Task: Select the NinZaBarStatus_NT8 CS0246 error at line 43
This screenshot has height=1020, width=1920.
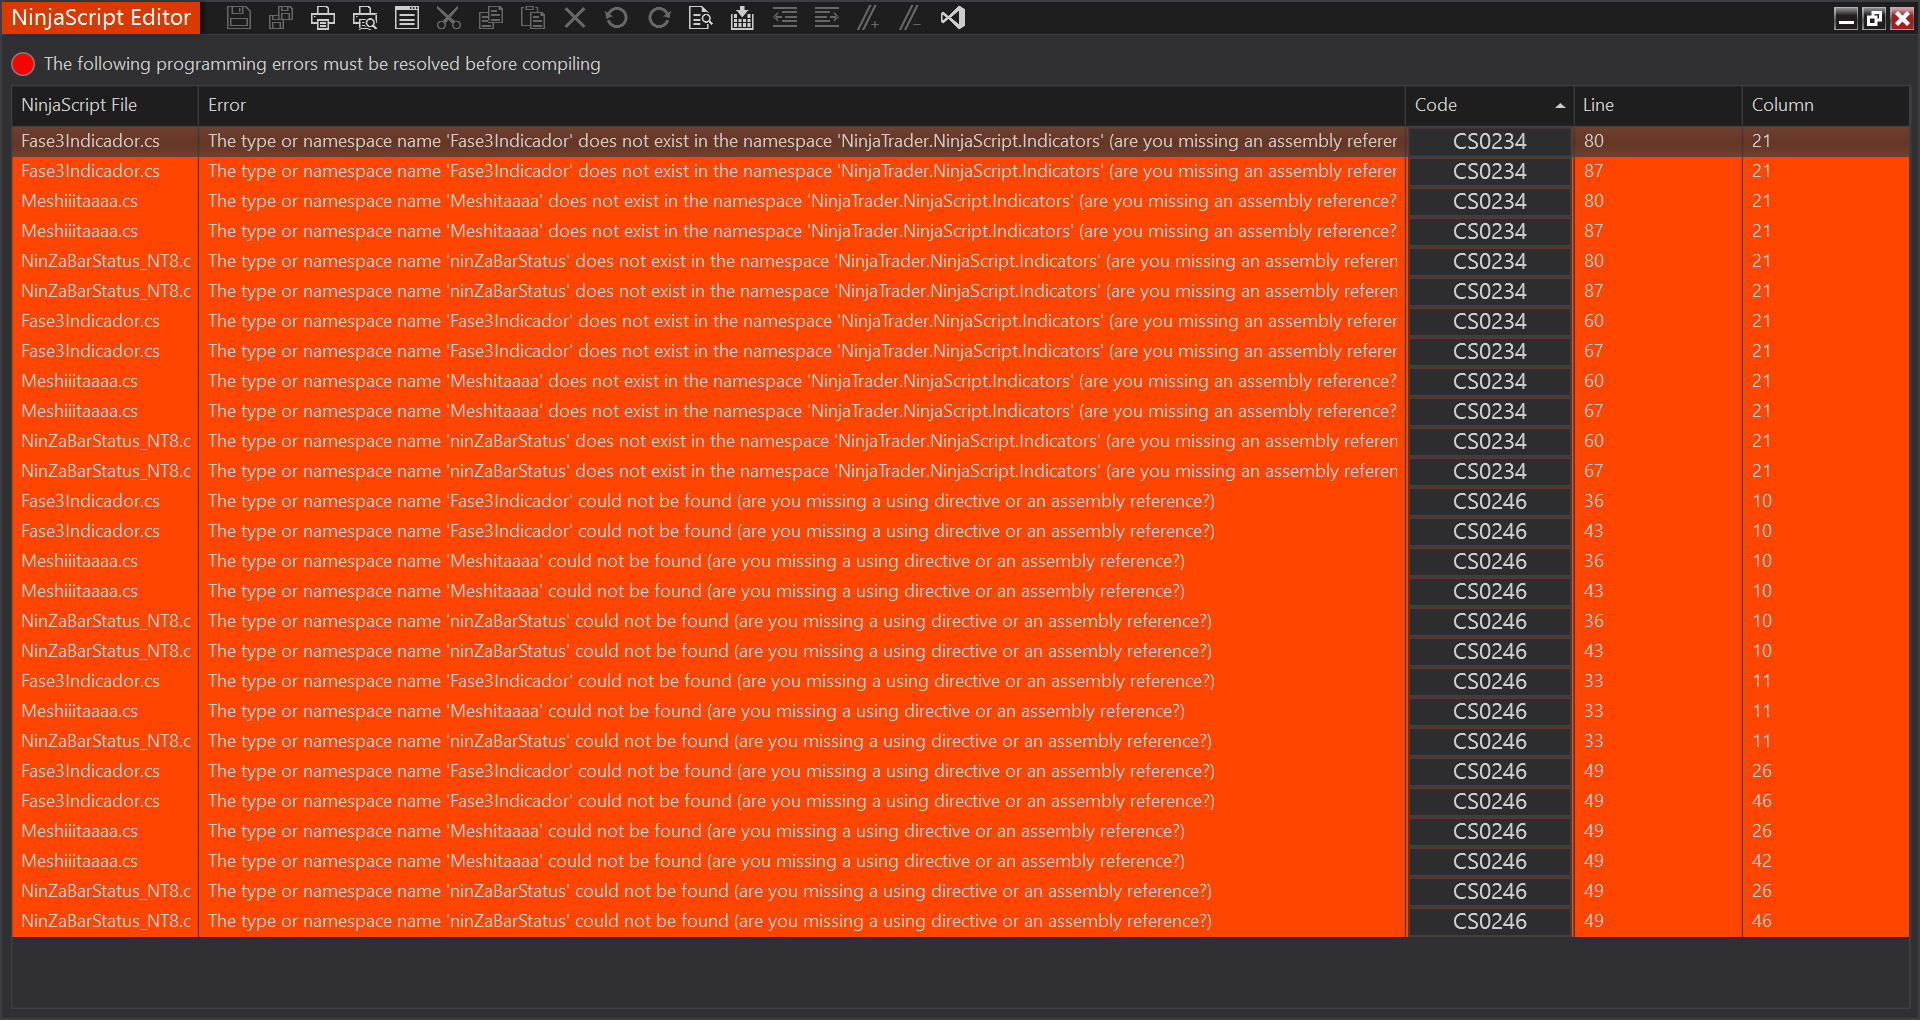Action: tap(960, 651)
